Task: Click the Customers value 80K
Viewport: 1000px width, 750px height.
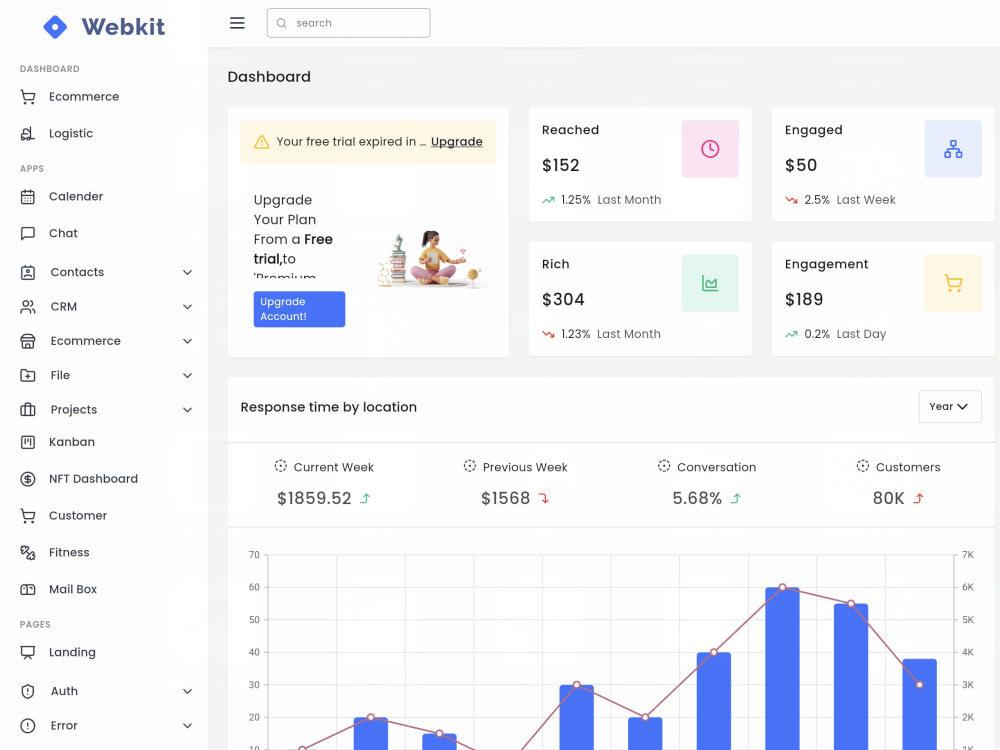Action: tap(888, 499)
